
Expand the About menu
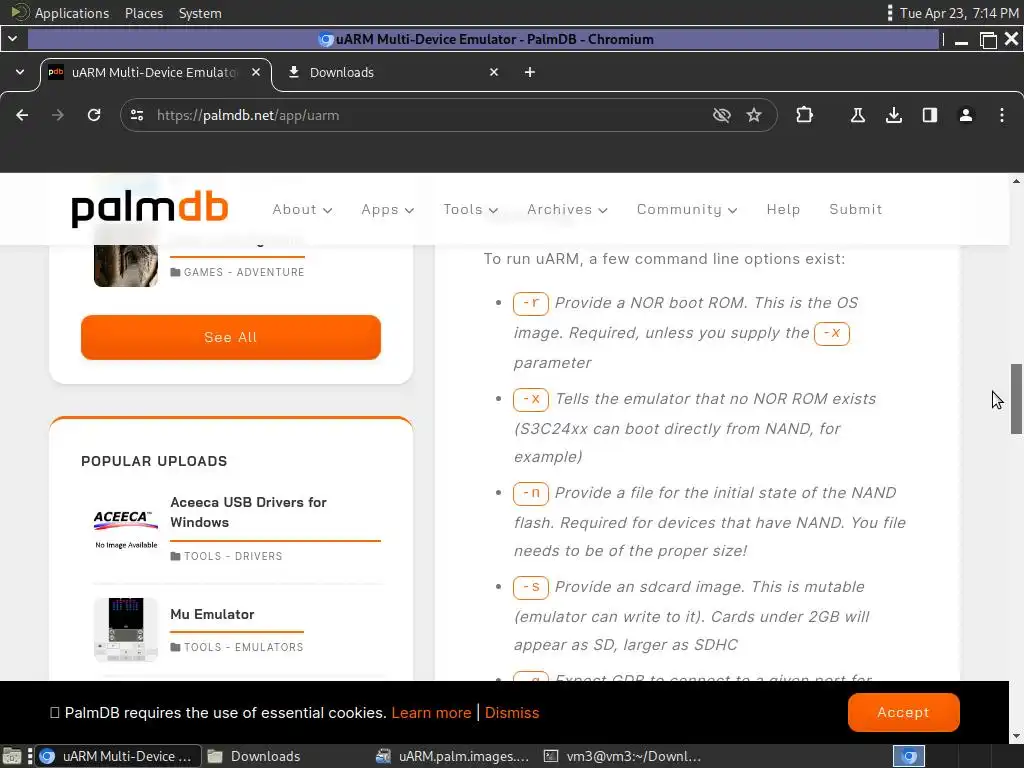pyautogui.click(x=302, y=210)
